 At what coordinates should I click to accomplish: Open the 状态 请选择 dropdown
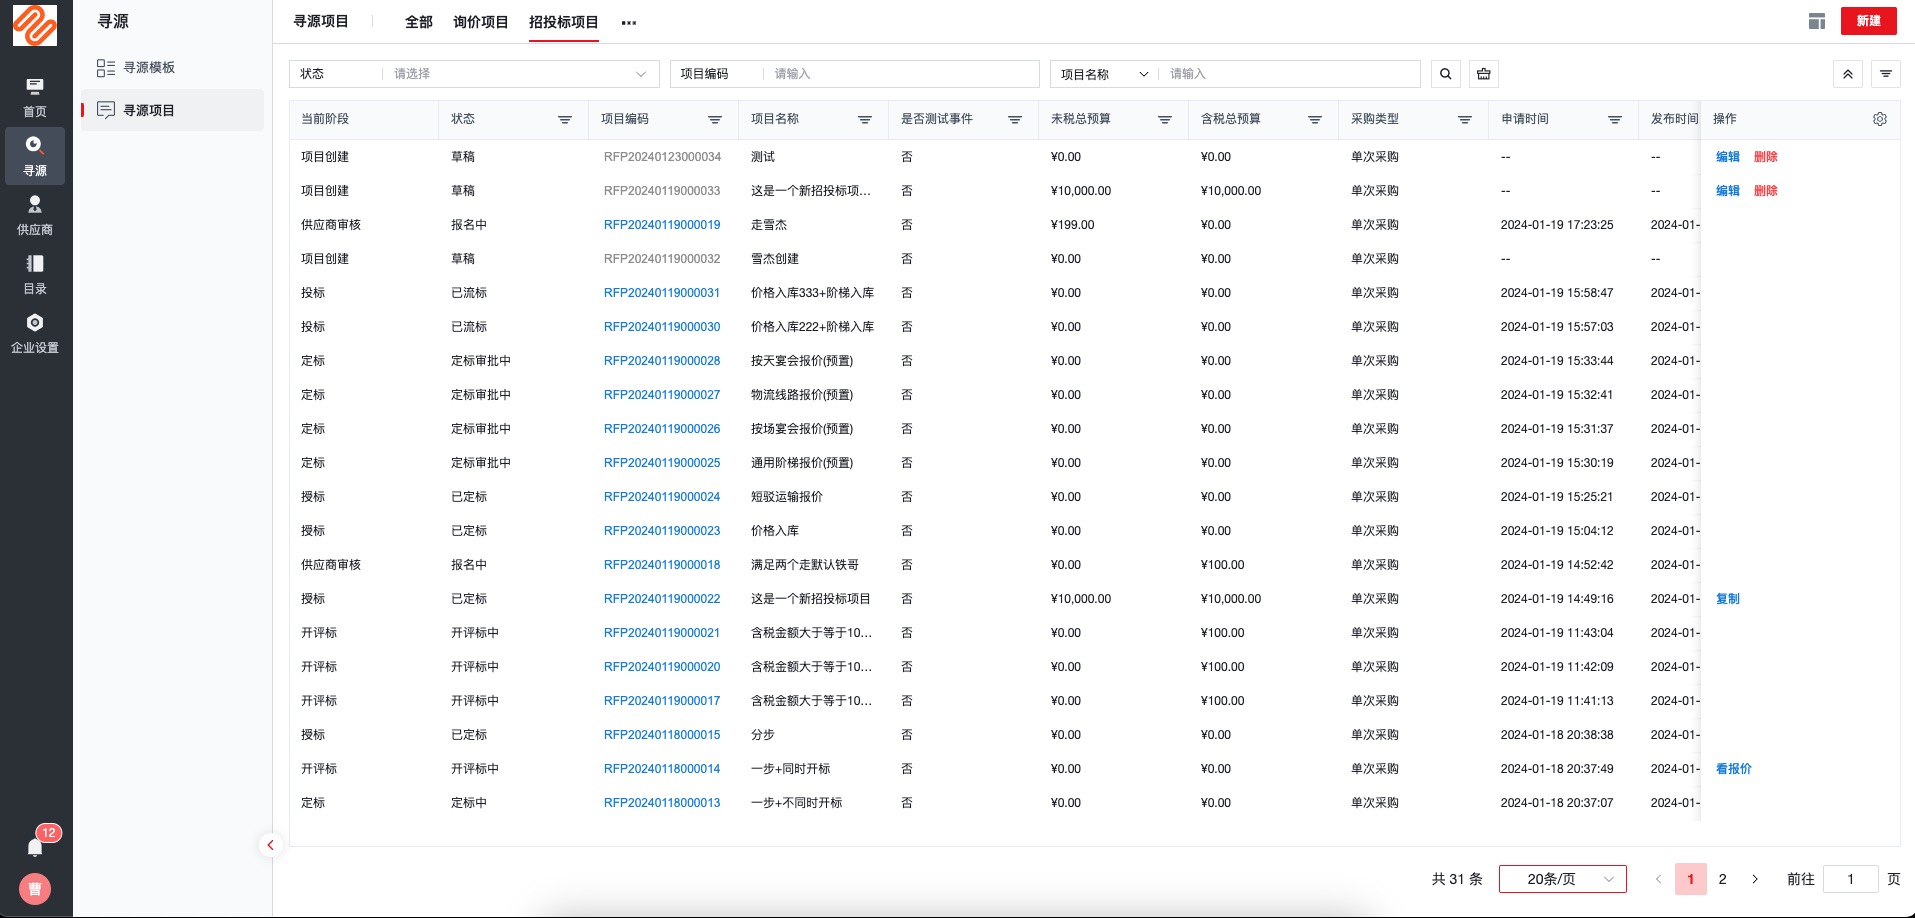pyautogui.click(x=520, y=74)
